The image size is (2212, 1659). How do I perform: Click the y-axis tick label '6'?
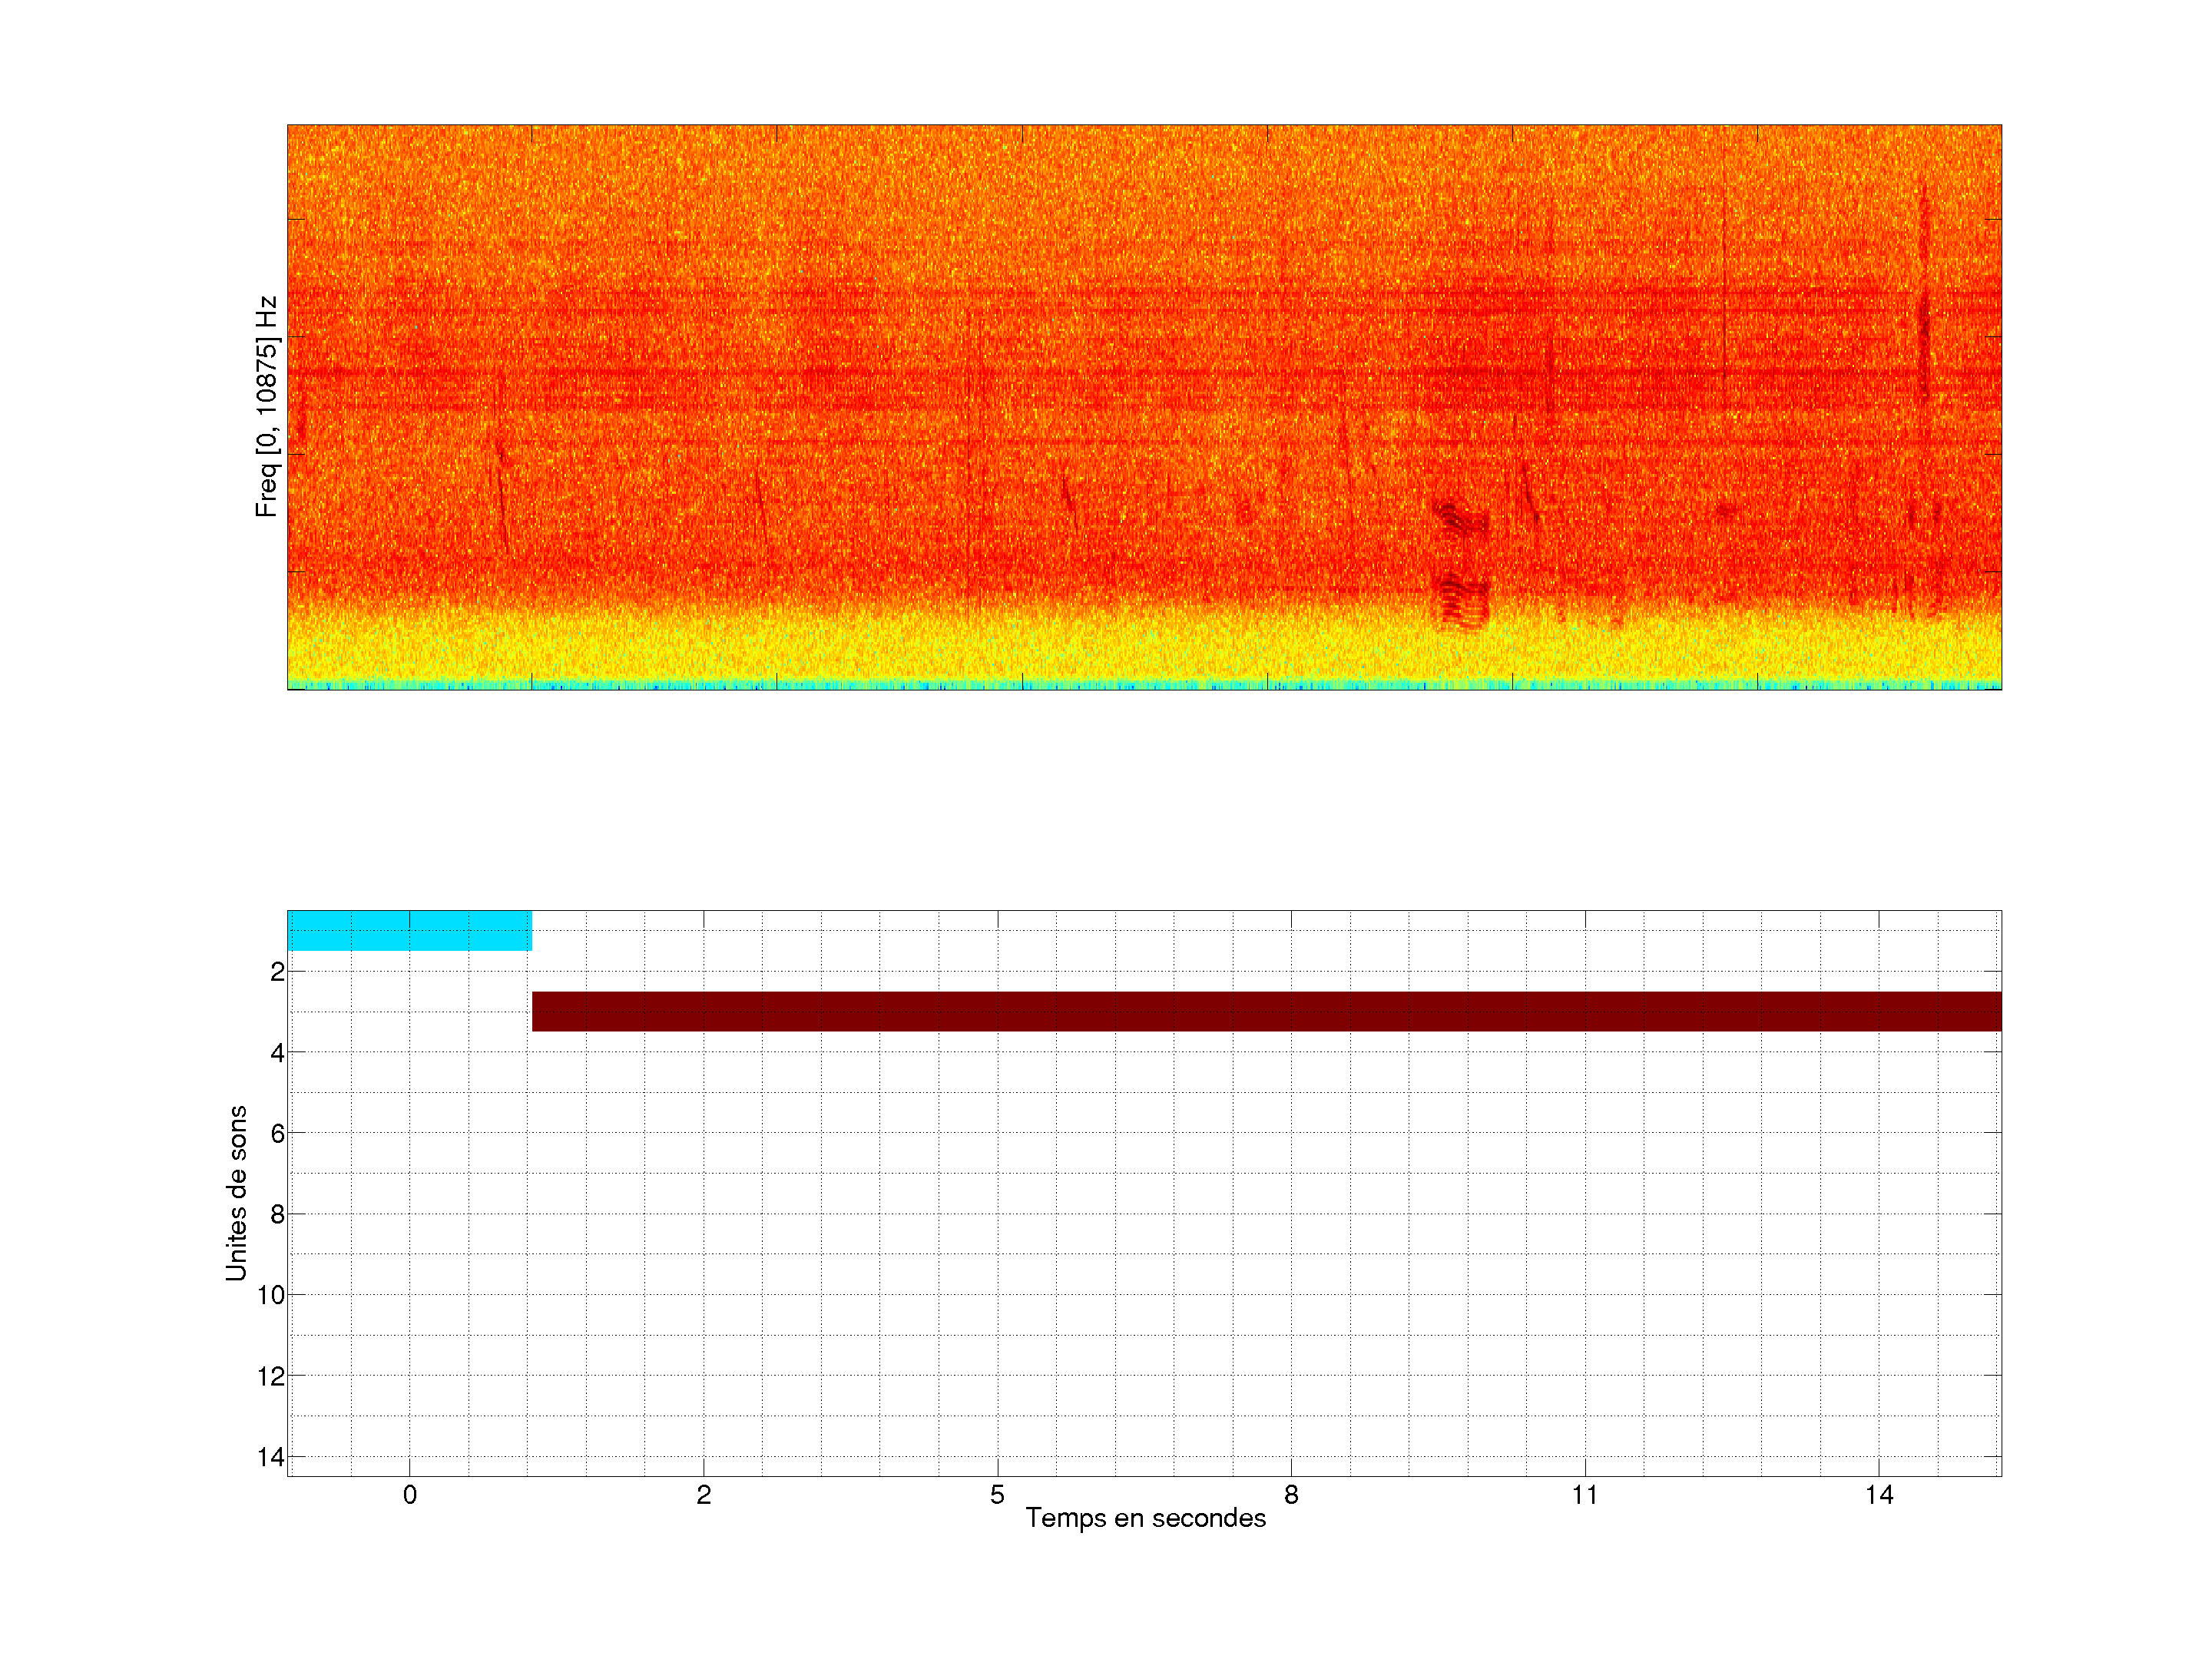tap(277, 1133)
